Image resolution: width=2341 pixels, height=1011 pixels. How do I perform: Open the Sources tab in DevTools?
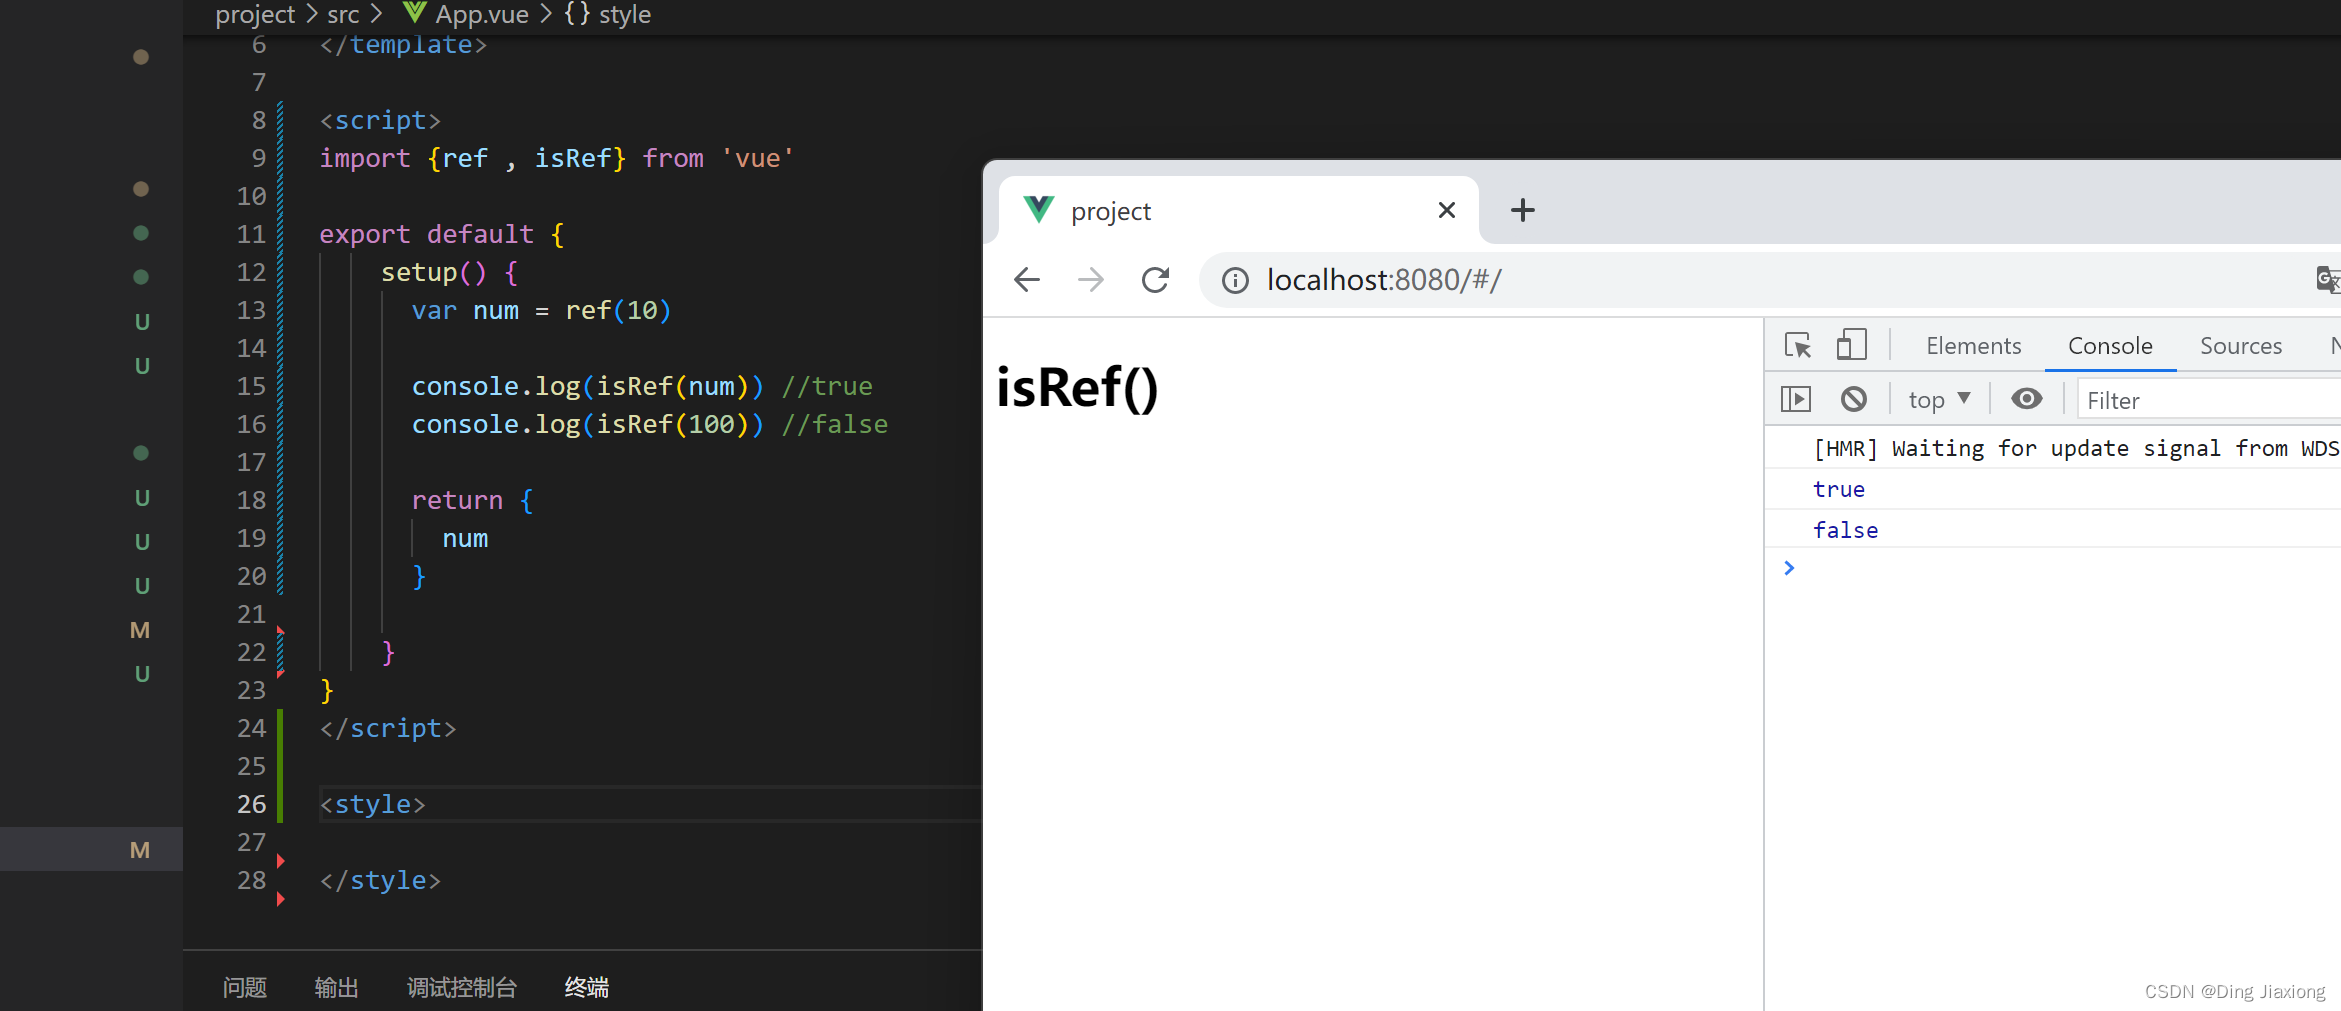2241,346
